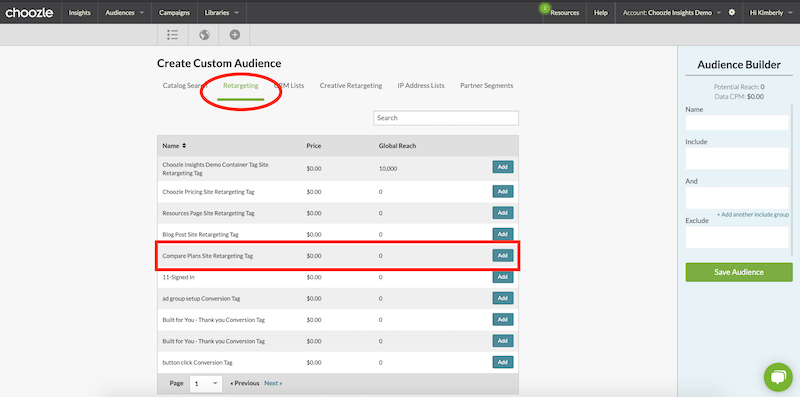Click the Create Custom Audience heading

(x=219, y=63)
